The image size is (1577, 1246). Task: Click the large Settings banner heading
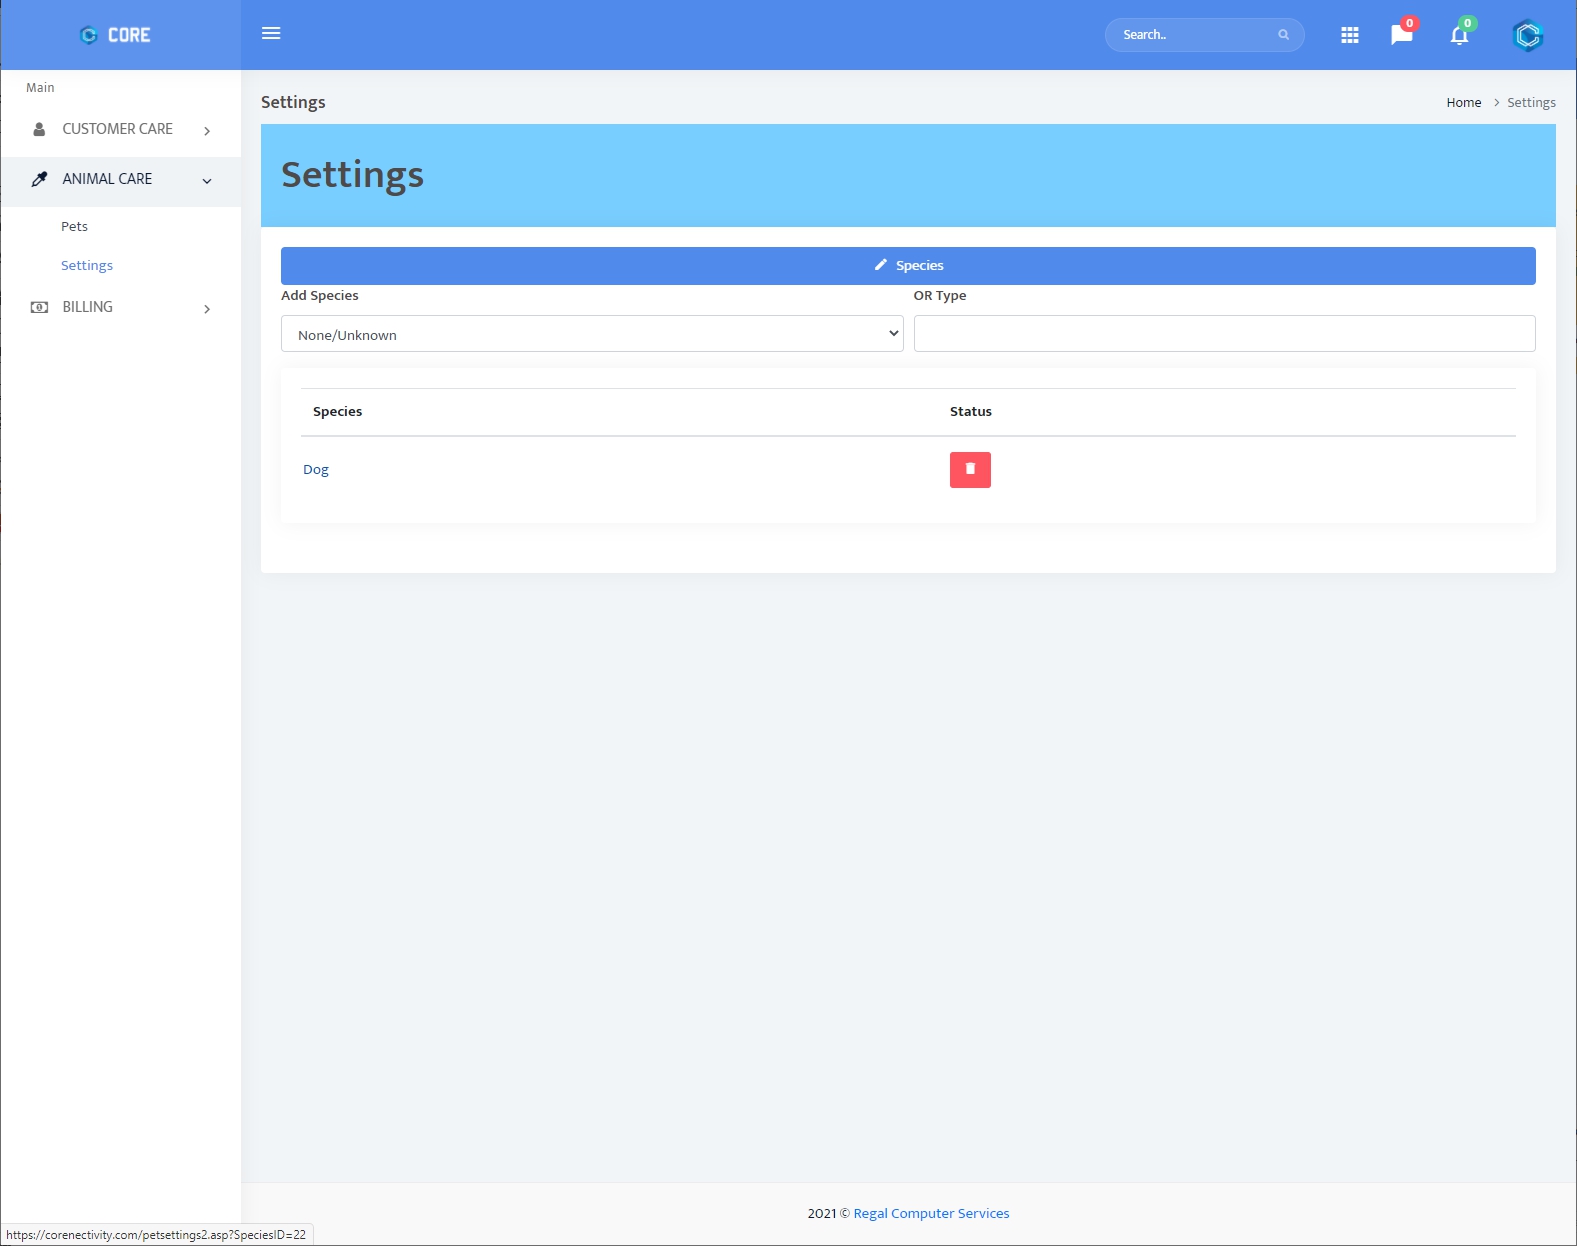pos(352,175)
